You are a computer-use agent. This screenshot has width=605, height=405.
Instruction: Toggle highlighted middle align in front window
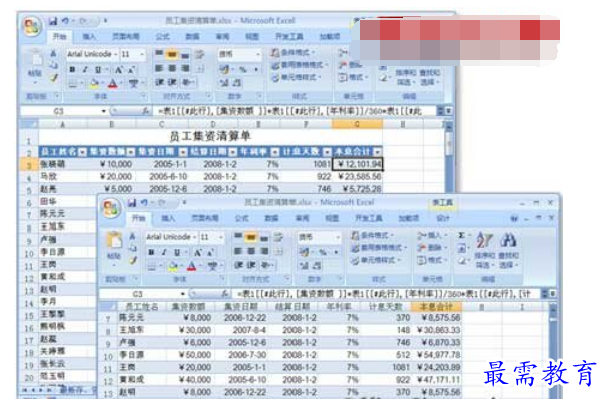(x=251, y=236)
